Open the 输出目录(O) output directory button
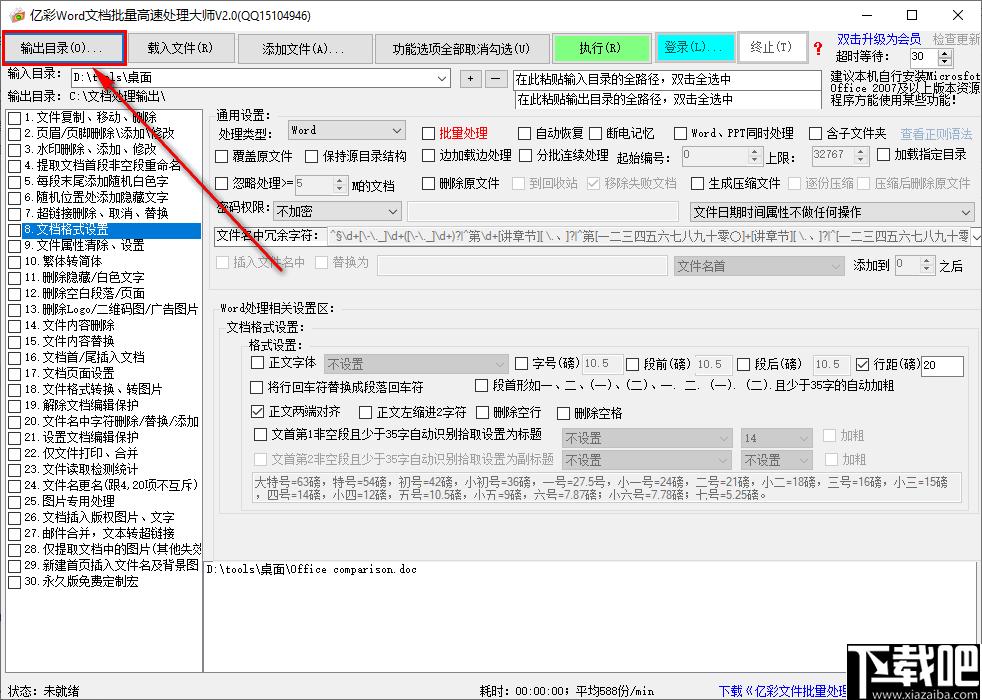This screenshot has height=700, width=982. pos(65,48)
